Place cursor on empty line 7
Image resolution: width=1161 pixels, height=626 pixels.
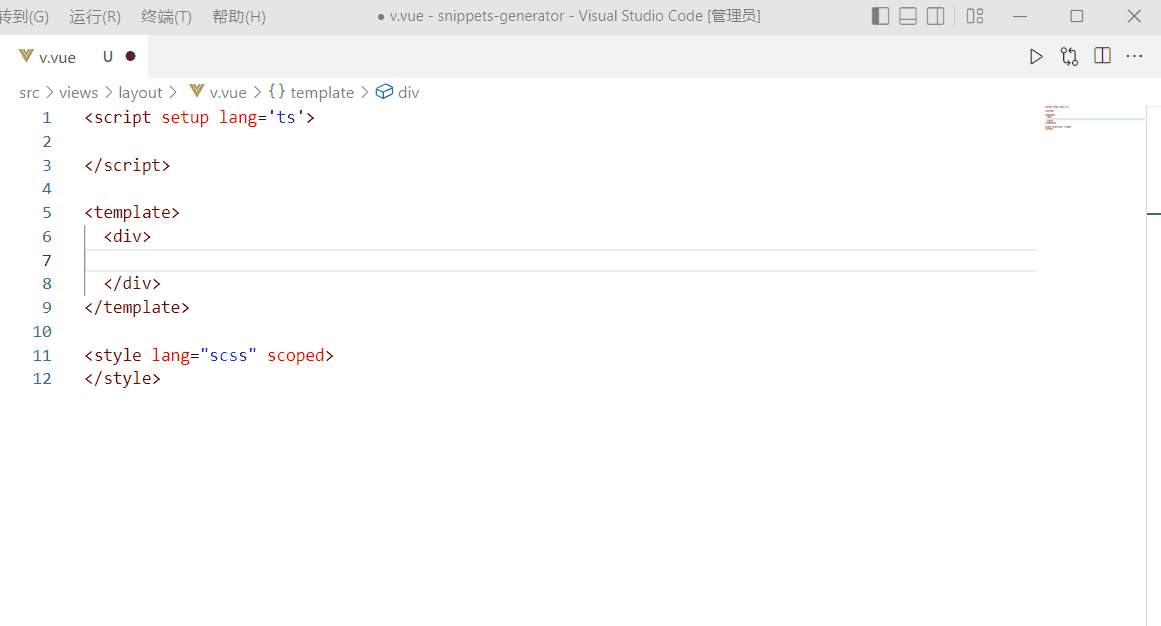tap(561, 260)
